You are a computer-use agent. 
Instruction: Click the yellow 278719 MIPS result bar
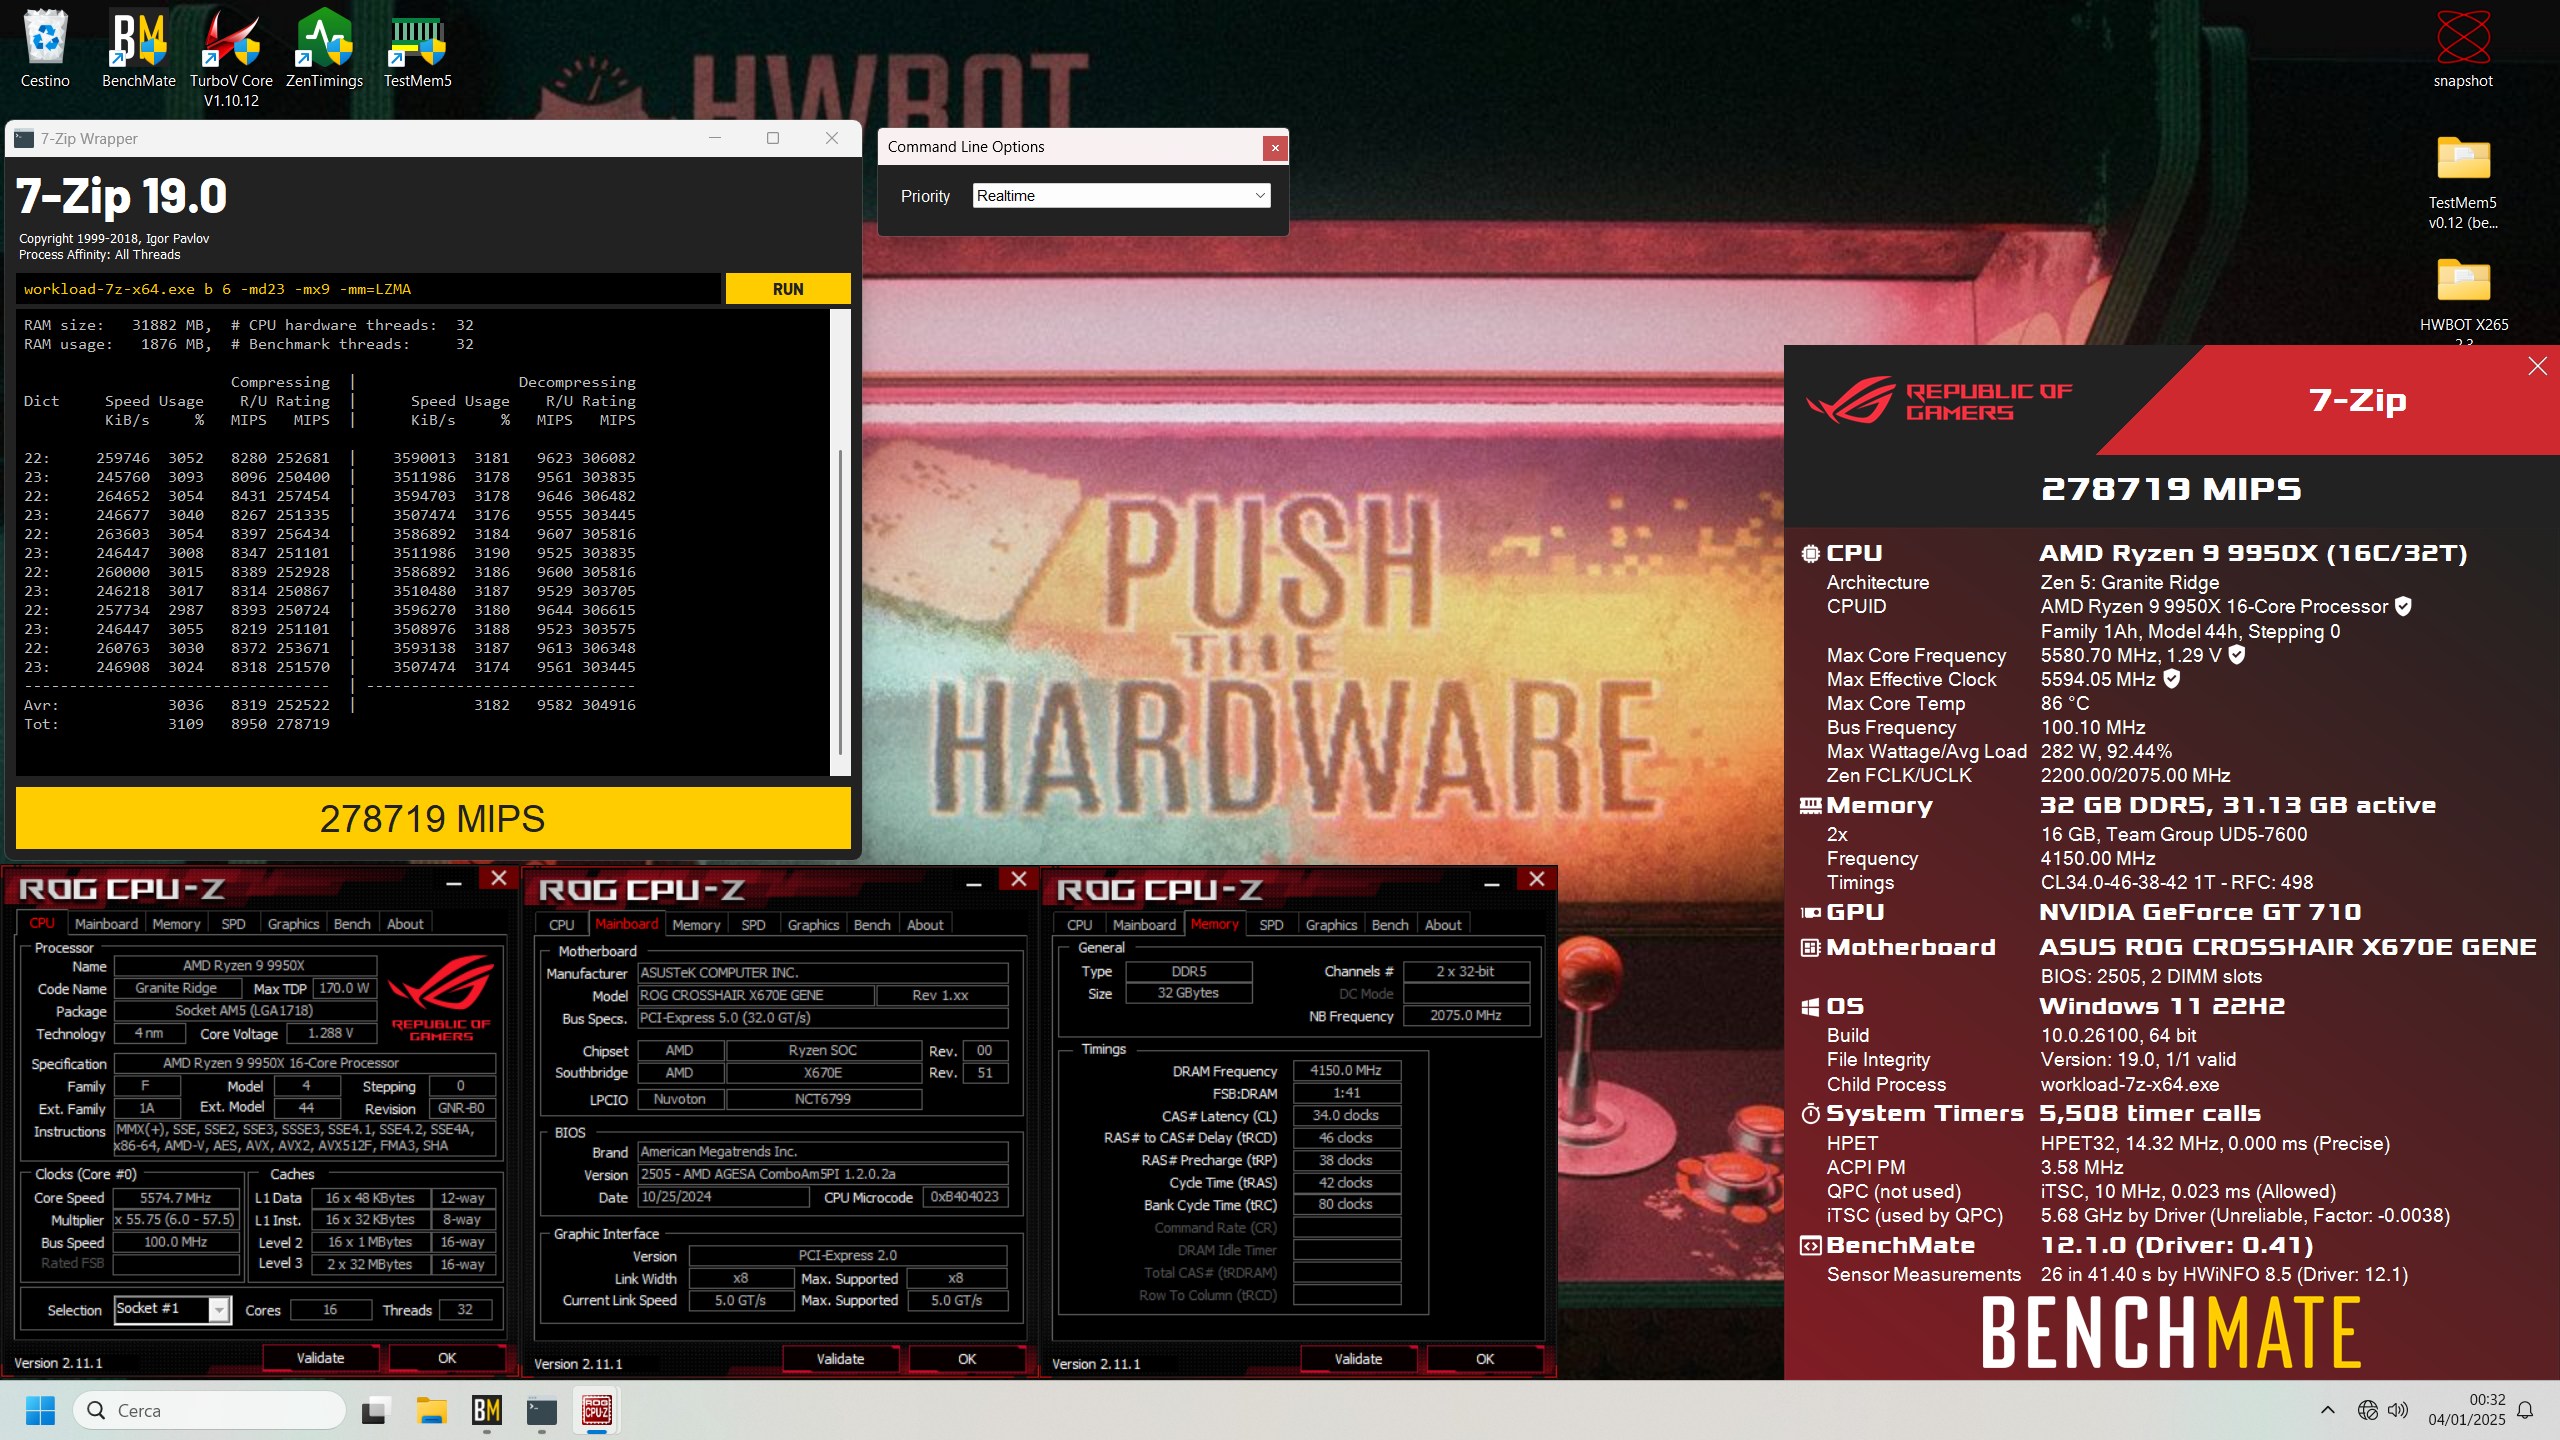(x=433, y=818)
